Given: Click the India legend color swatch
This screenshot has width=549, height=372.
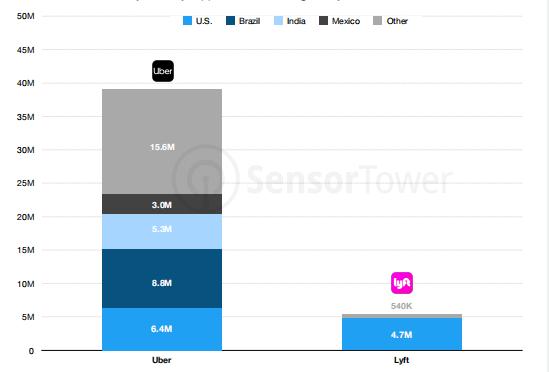Looking at the screenshot, I should click(x=278, y=21).
